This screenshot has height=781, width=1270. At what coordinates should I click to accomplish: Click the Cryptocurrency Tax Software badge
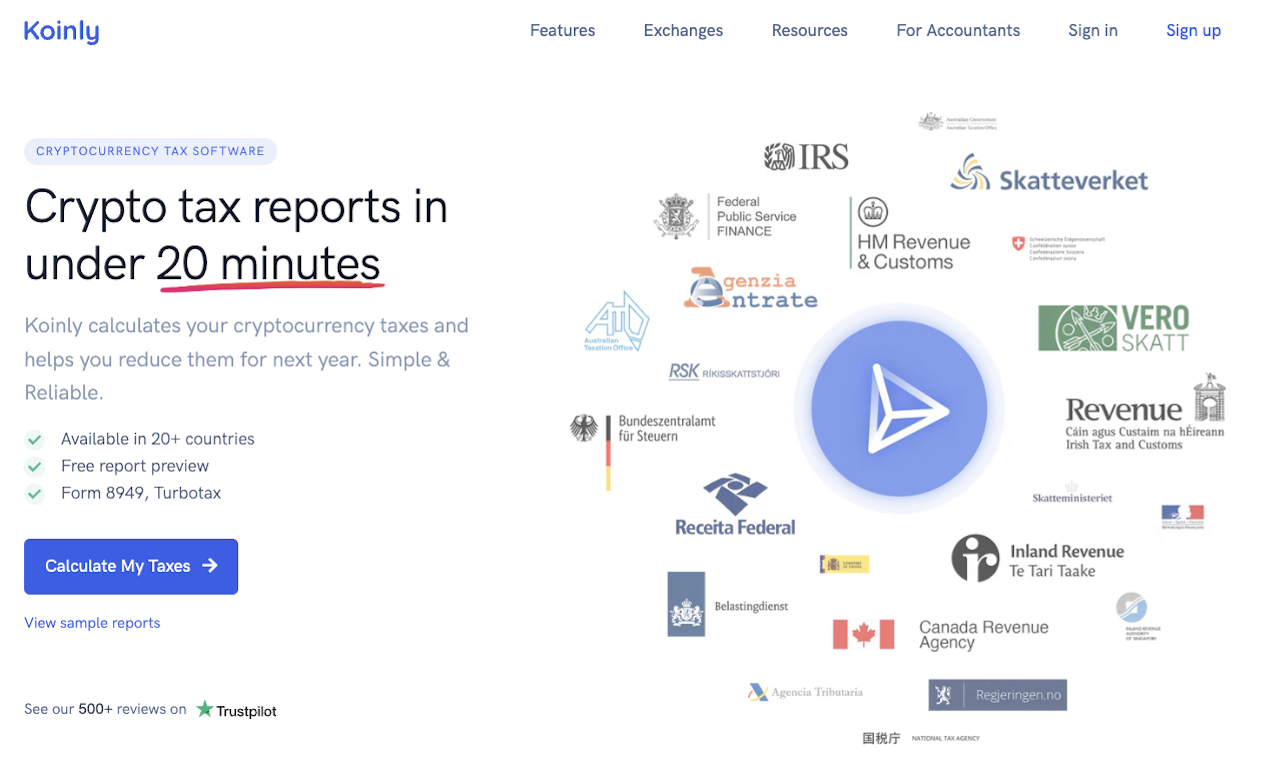(150, 152)
